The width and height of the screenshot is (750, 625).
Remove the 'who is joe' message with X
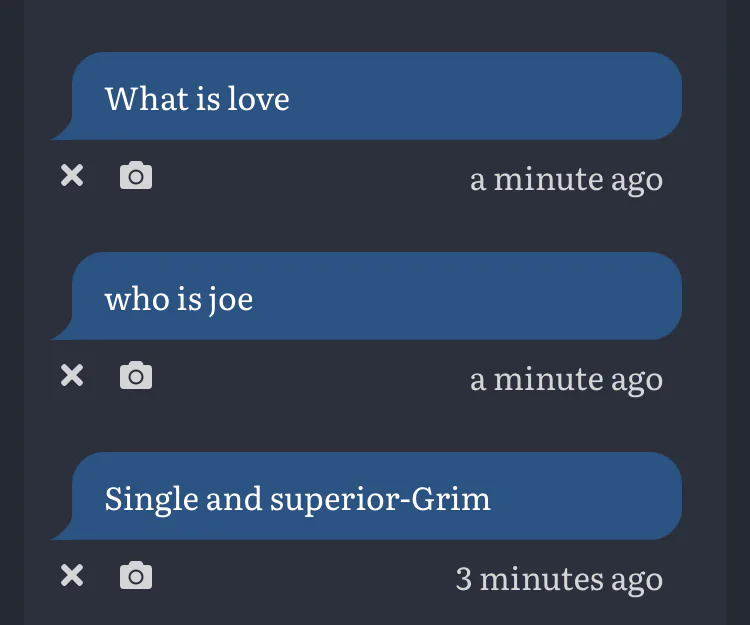(72, 375)
